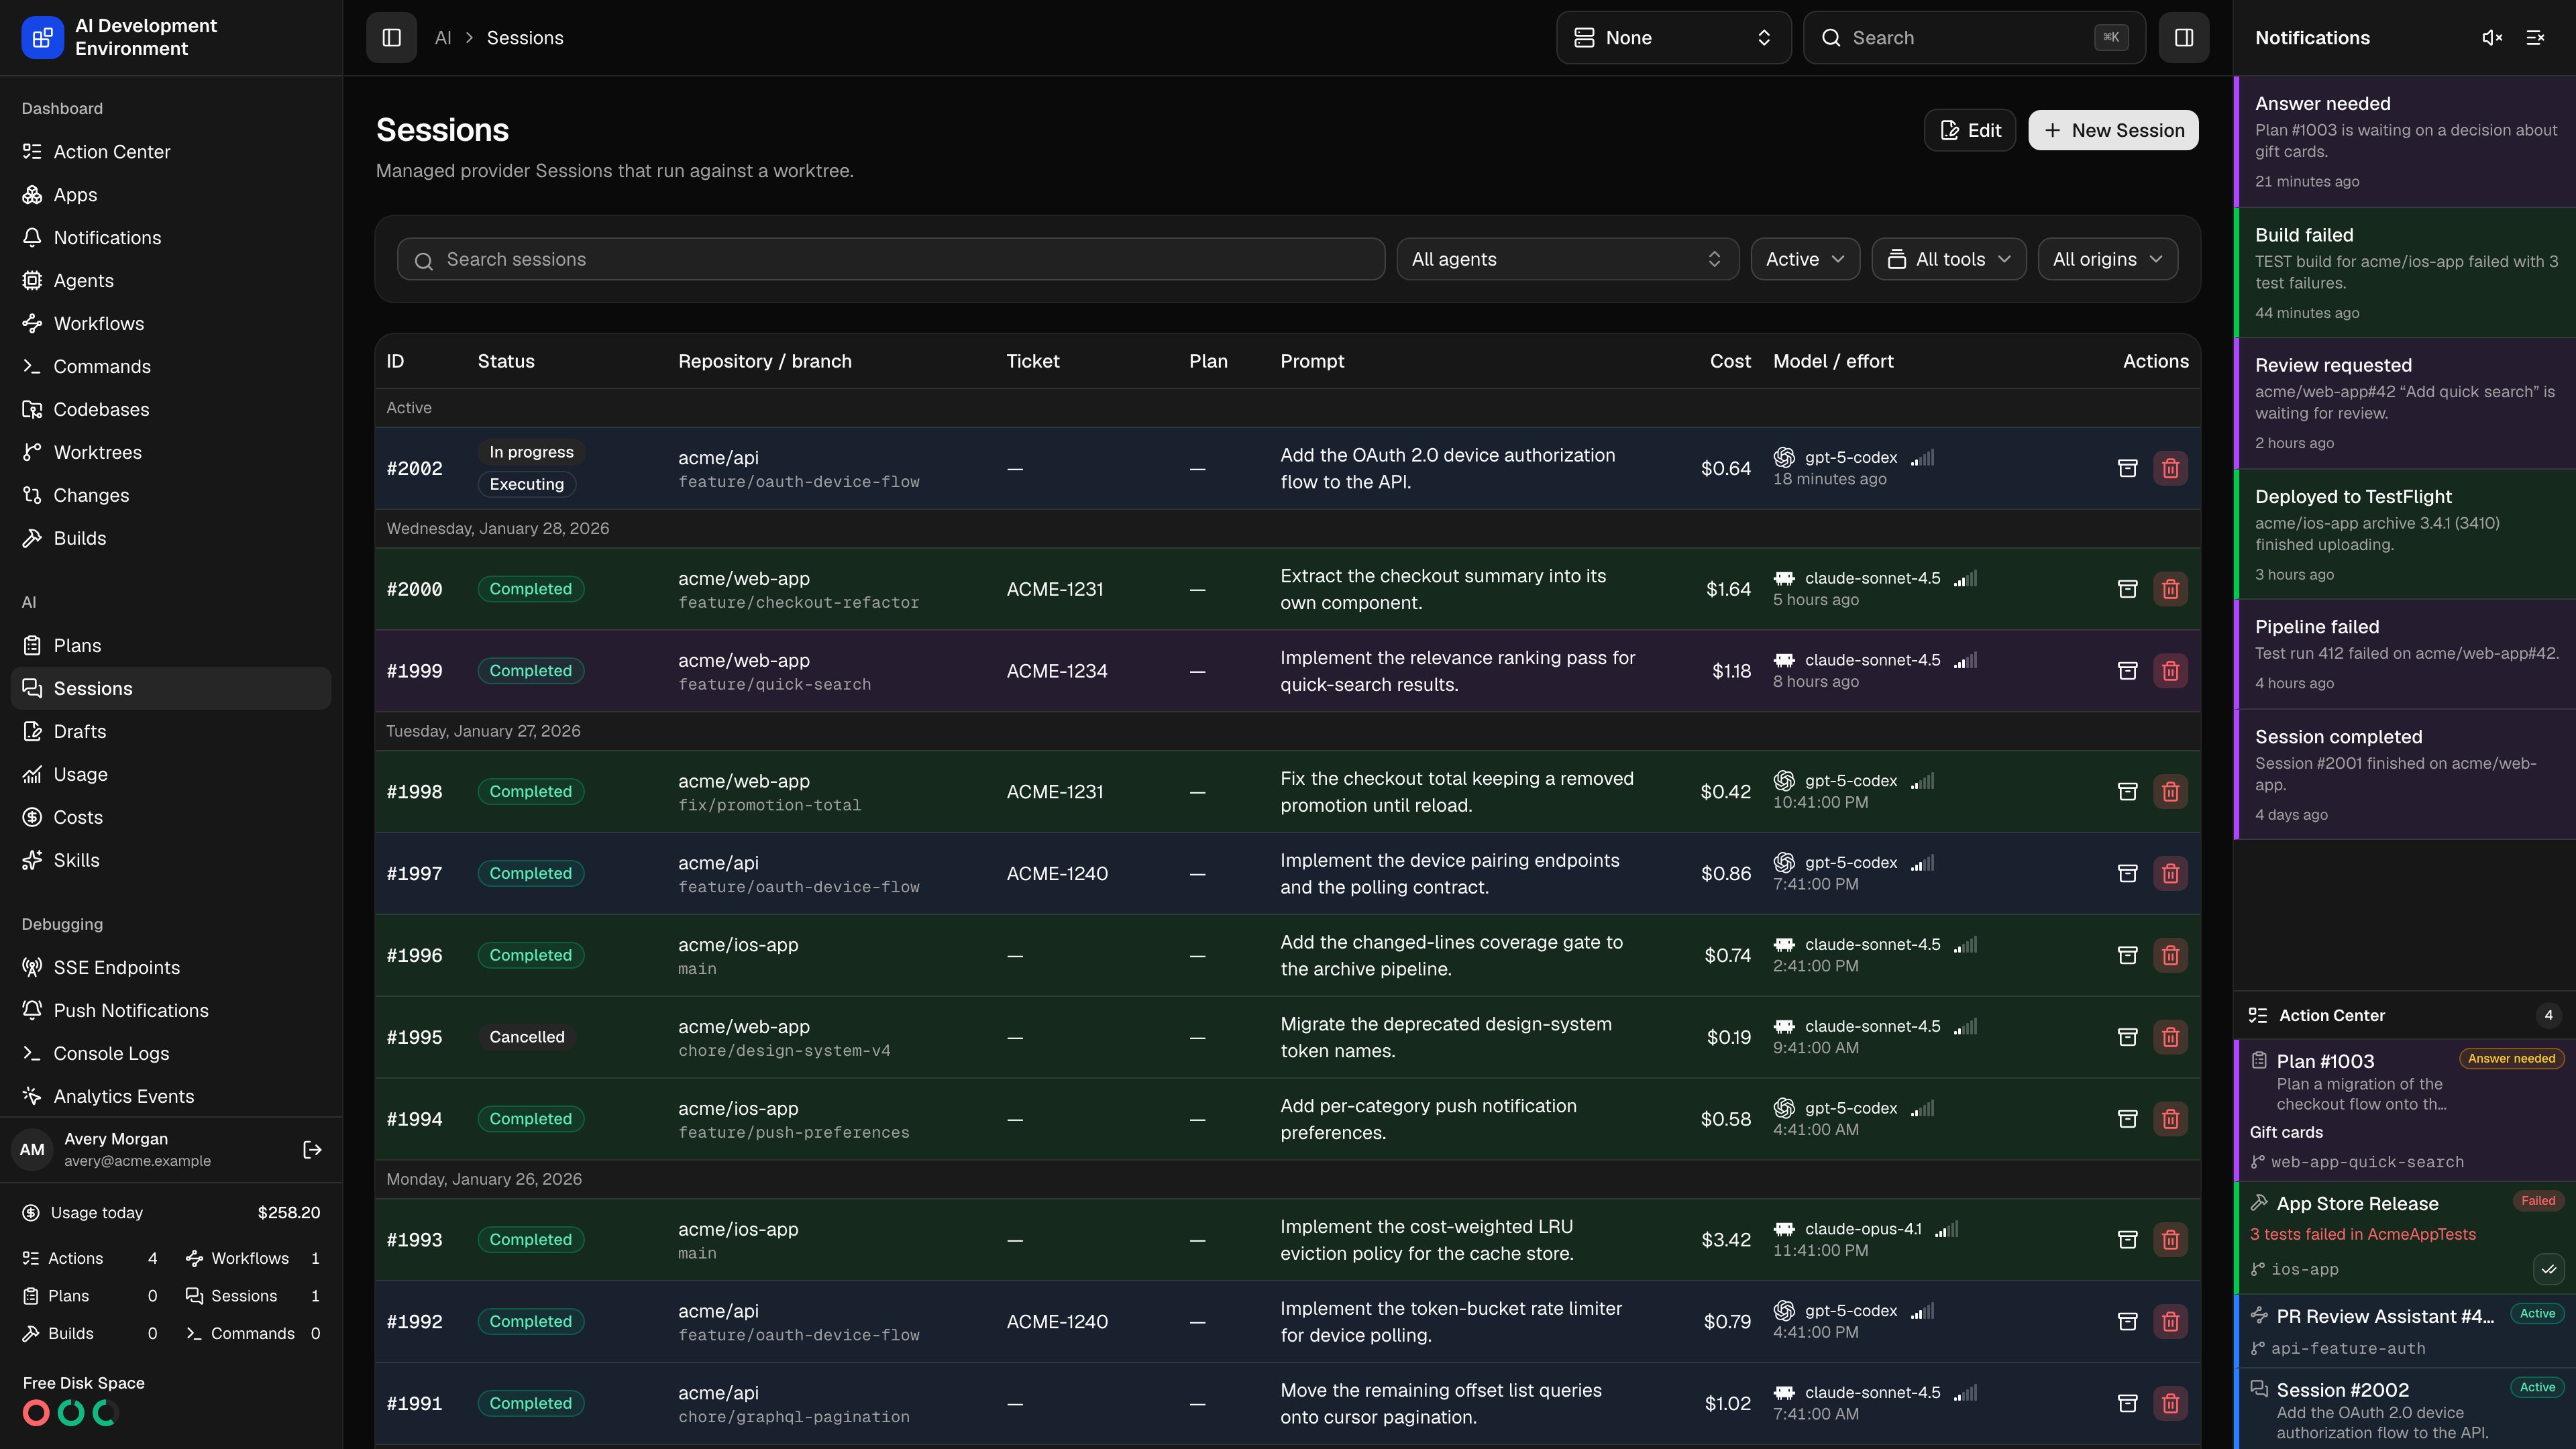Toggle the right notifications panel icon
This screenshot has width=2576, height=1449.
click(x=2184, y=38)
